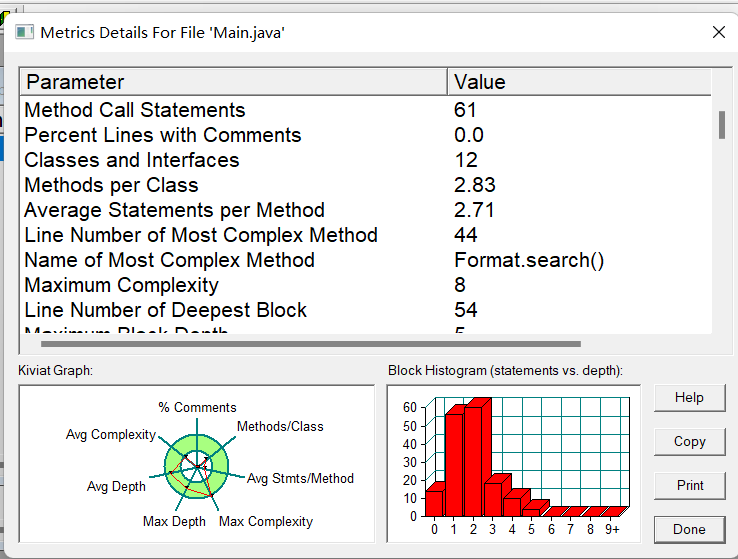Click the value 2.83

click(474, 185)
